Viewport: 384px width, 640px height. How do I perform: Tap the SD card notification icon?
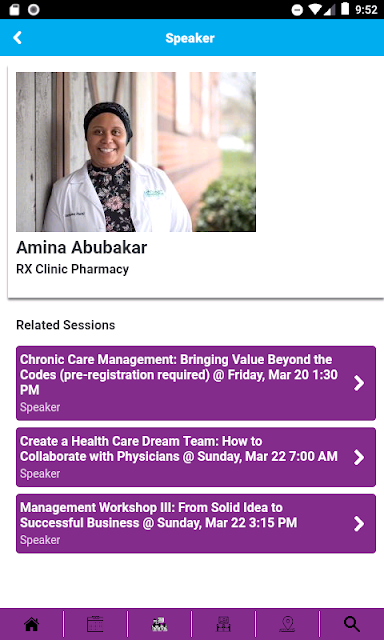tap(14, 9)
